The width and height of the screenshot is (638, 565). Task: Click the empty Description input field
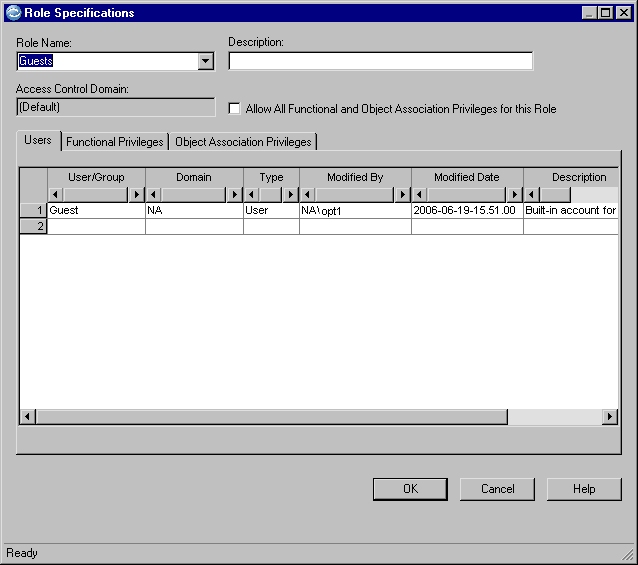pyautogui.click(x=380, y=61)
